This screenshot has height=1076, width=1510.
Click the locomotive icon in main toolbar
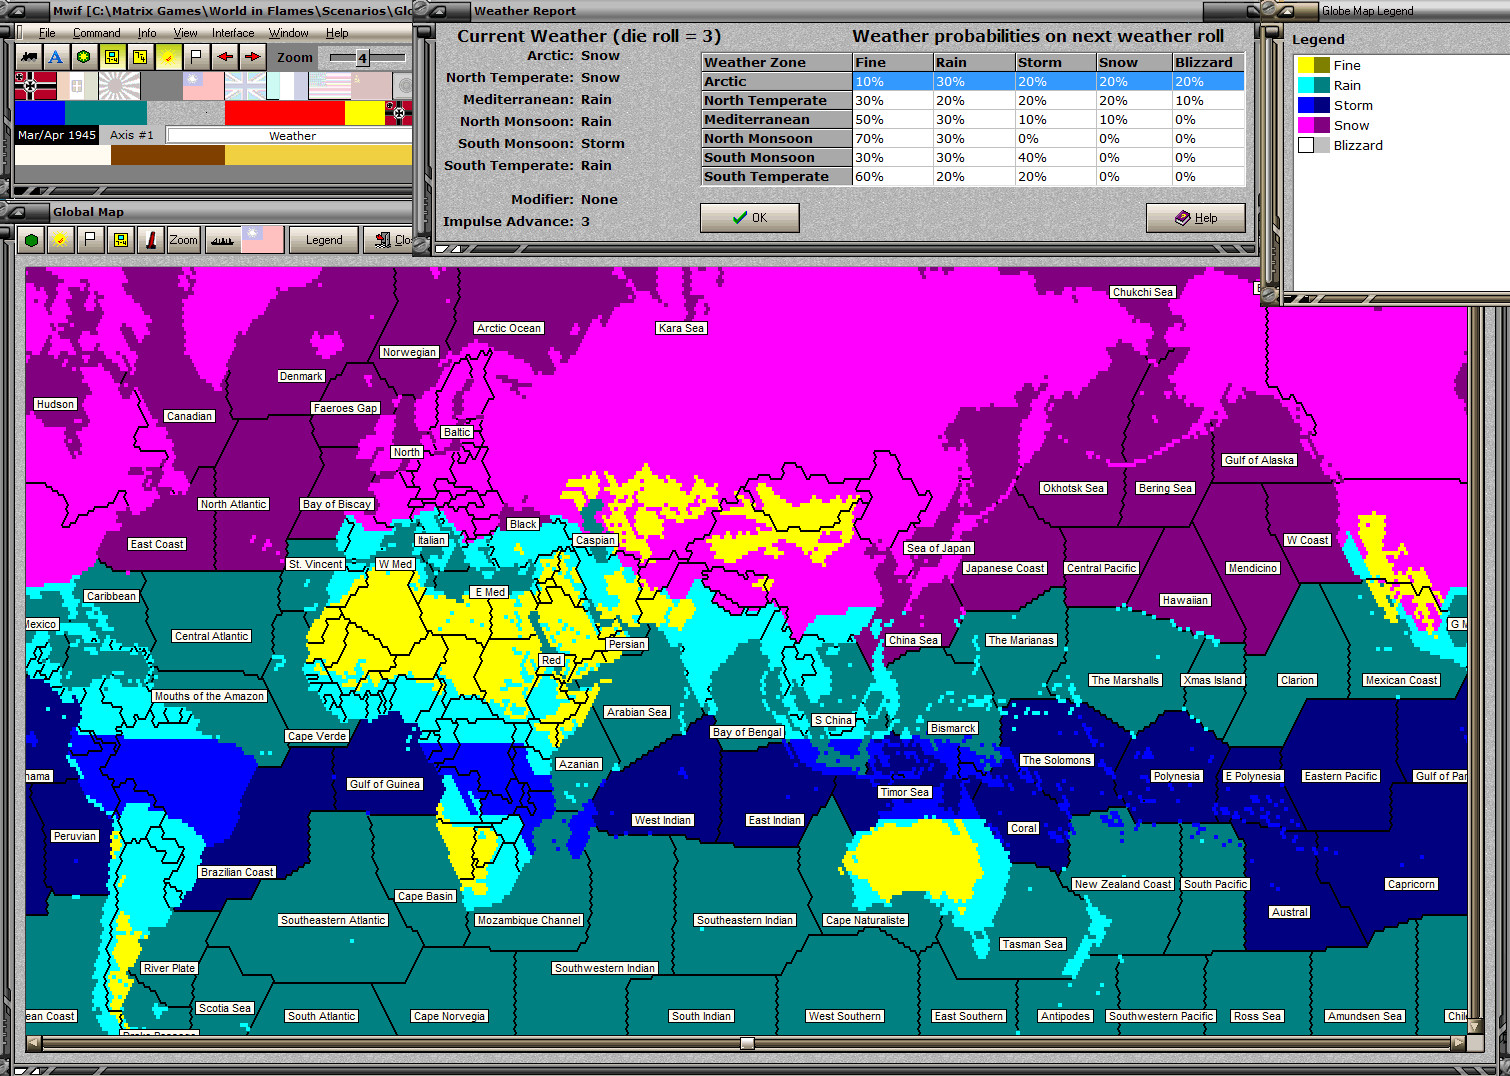point(28,57)
